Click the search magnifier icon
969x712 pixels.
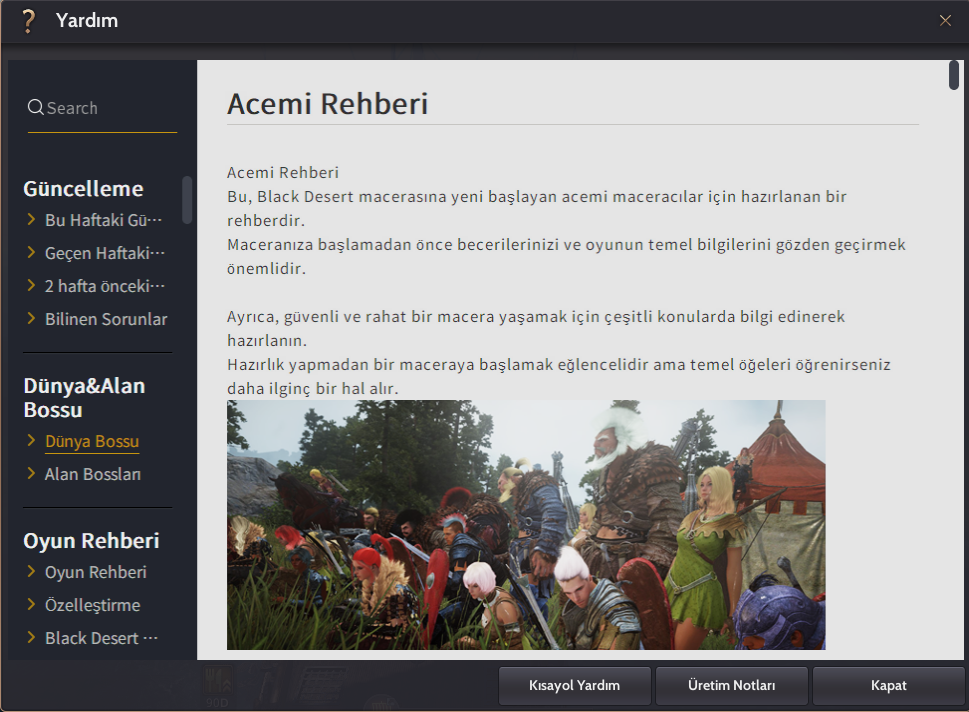coord(36,108)
